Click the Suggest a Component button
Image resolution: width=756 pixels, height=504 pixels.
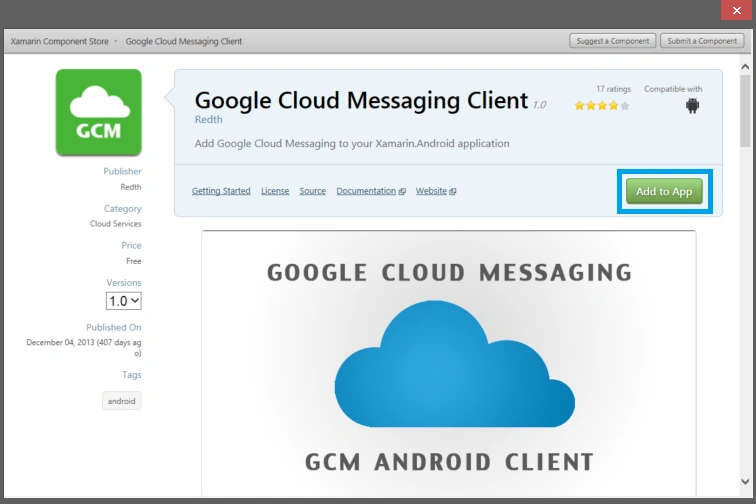612,41
